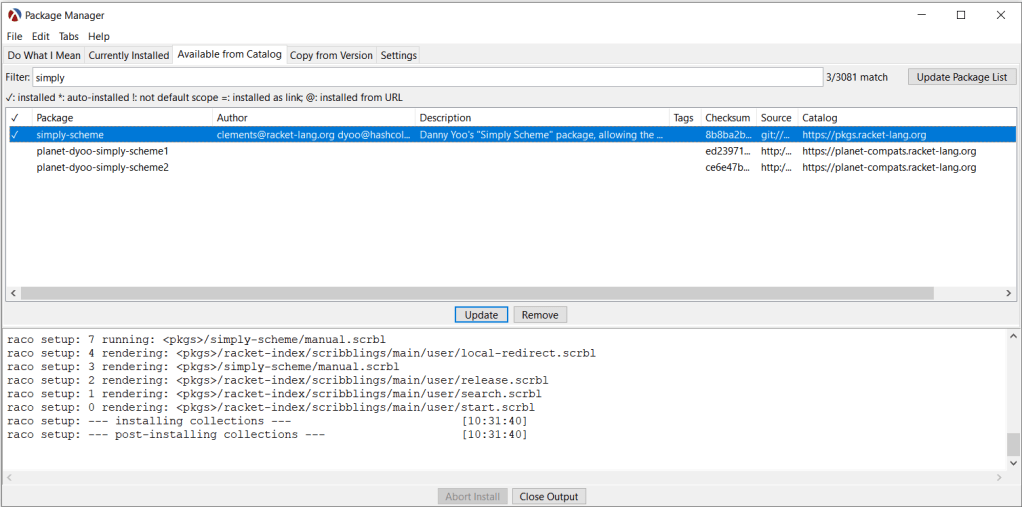The image size is (1022, 507).
Task: Select the planet-dyoo-simply-scheme1 package row
Action: pyautogui.click(x=102, y=151)
